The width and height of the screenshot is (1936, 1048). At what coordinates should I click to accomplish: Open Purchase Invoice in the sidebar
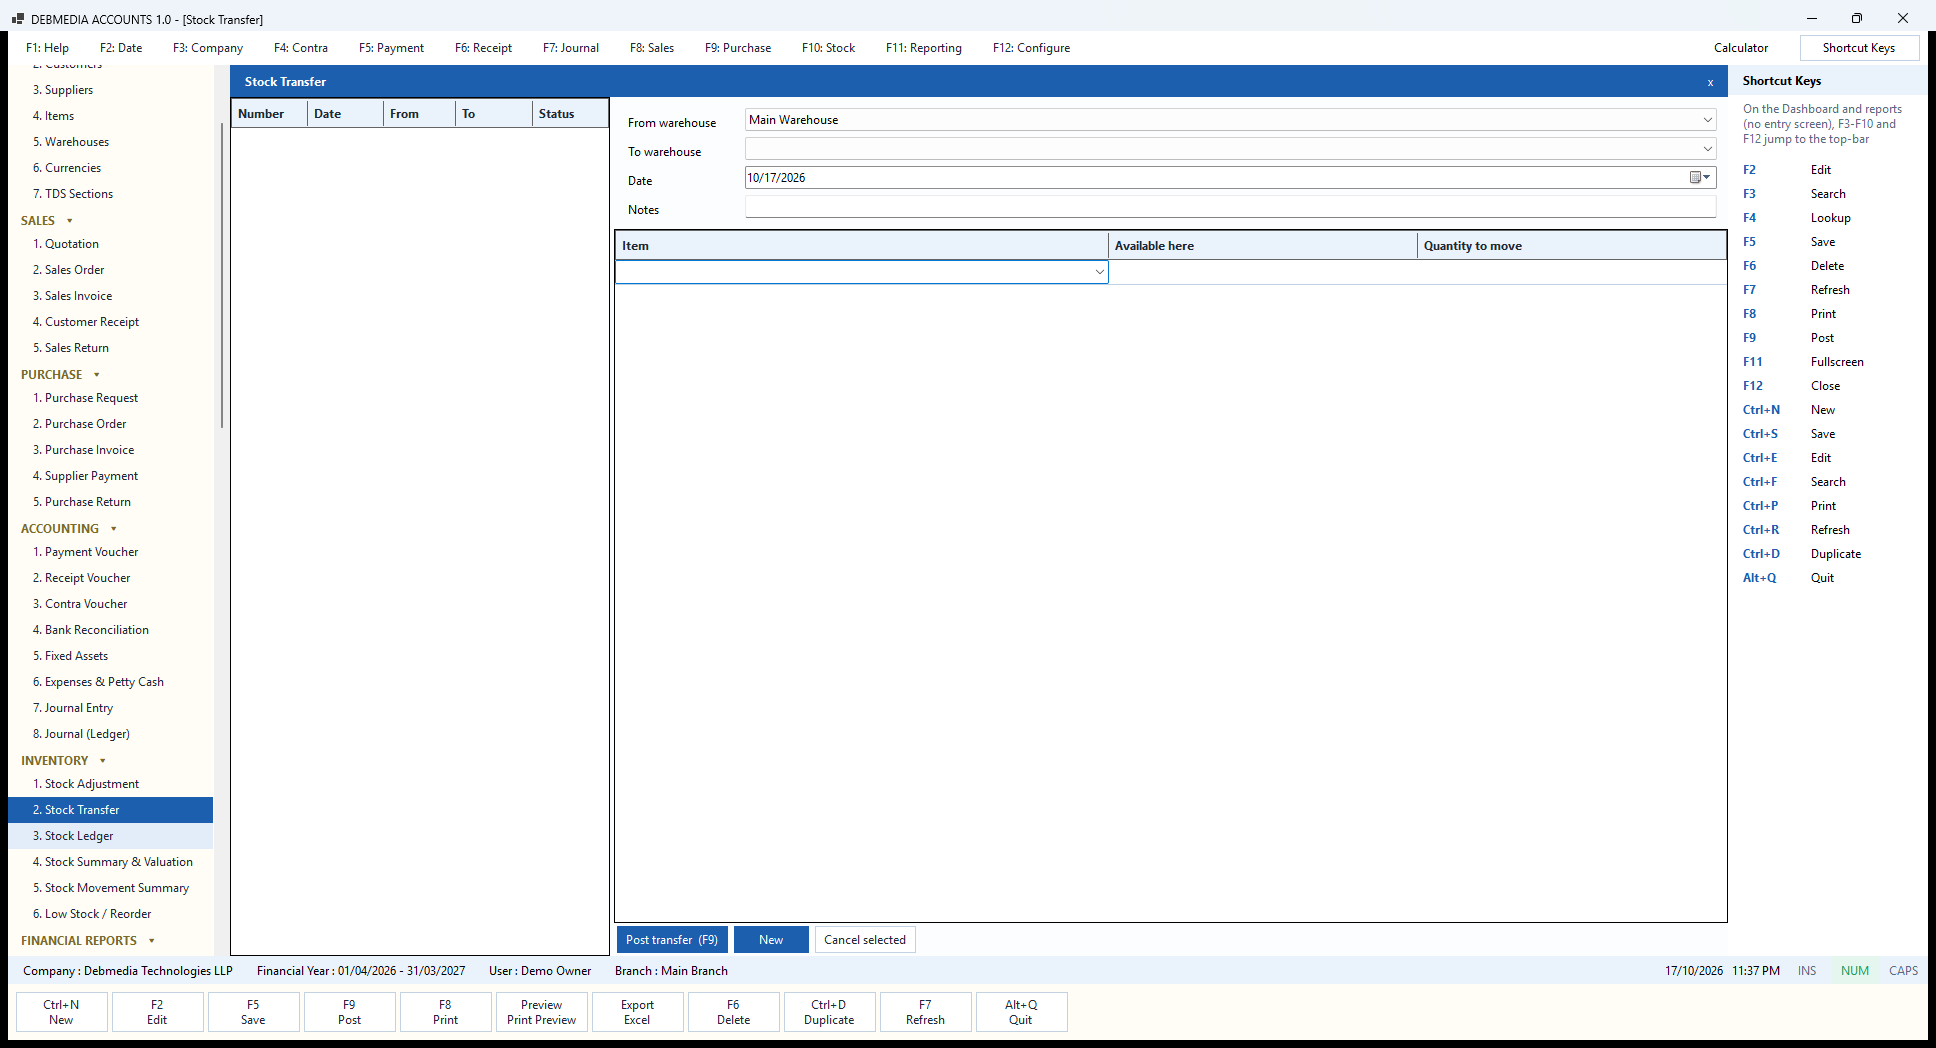click(x=110, y=450)
